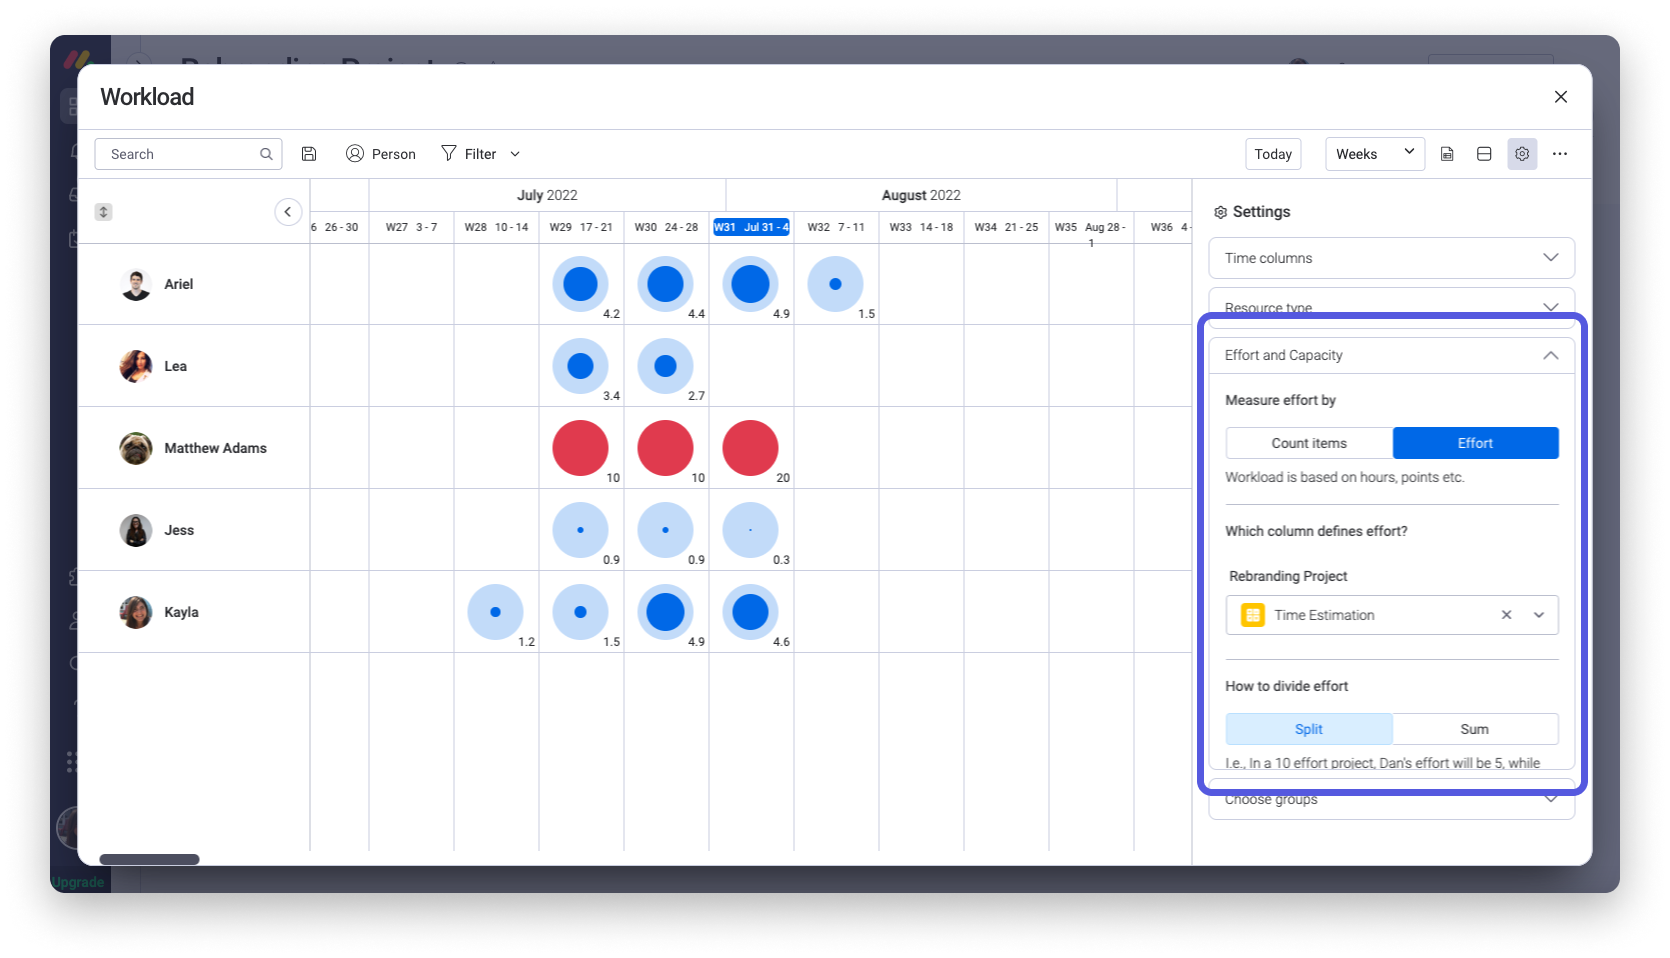Open the Weeks timescale dropdown
Image resolution: width=1670 pixels, height=958 pixels.
pos(1375,154)
